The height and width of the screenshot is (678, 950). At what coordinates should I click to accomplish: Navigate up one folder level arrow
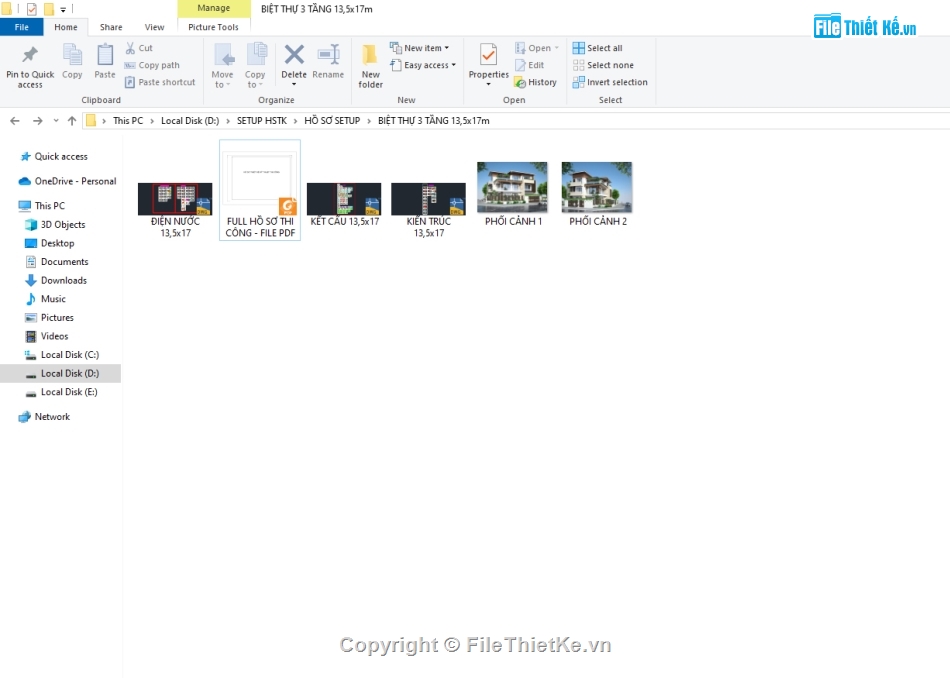point(72,121)
